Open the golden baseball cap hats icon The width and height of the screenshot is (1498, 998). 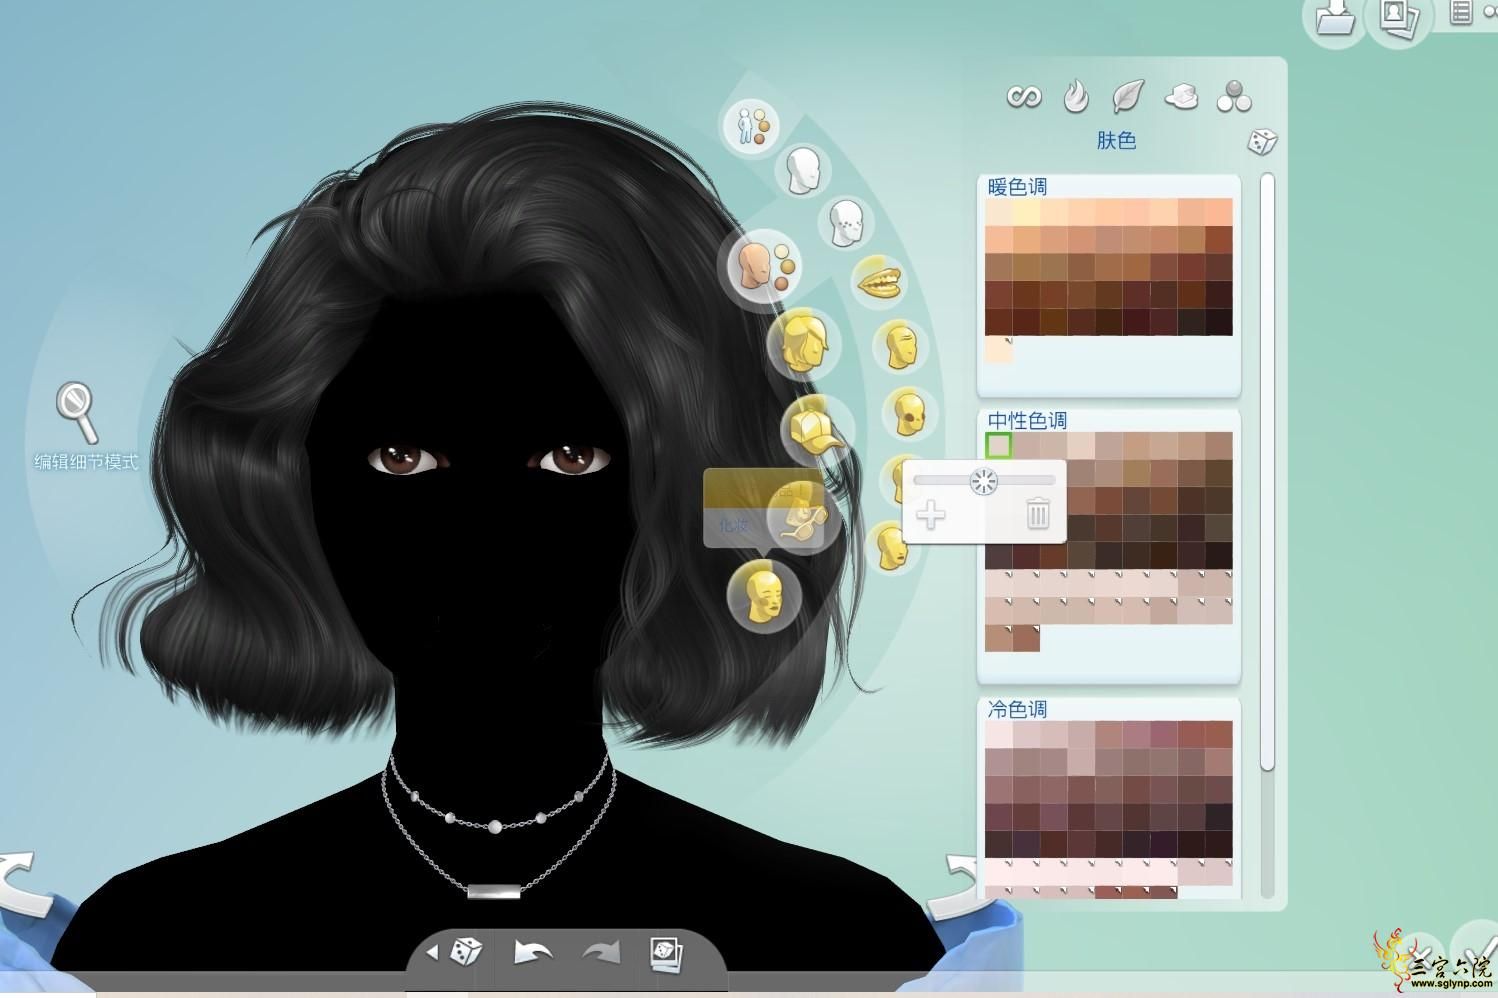(x=816, y=431)
